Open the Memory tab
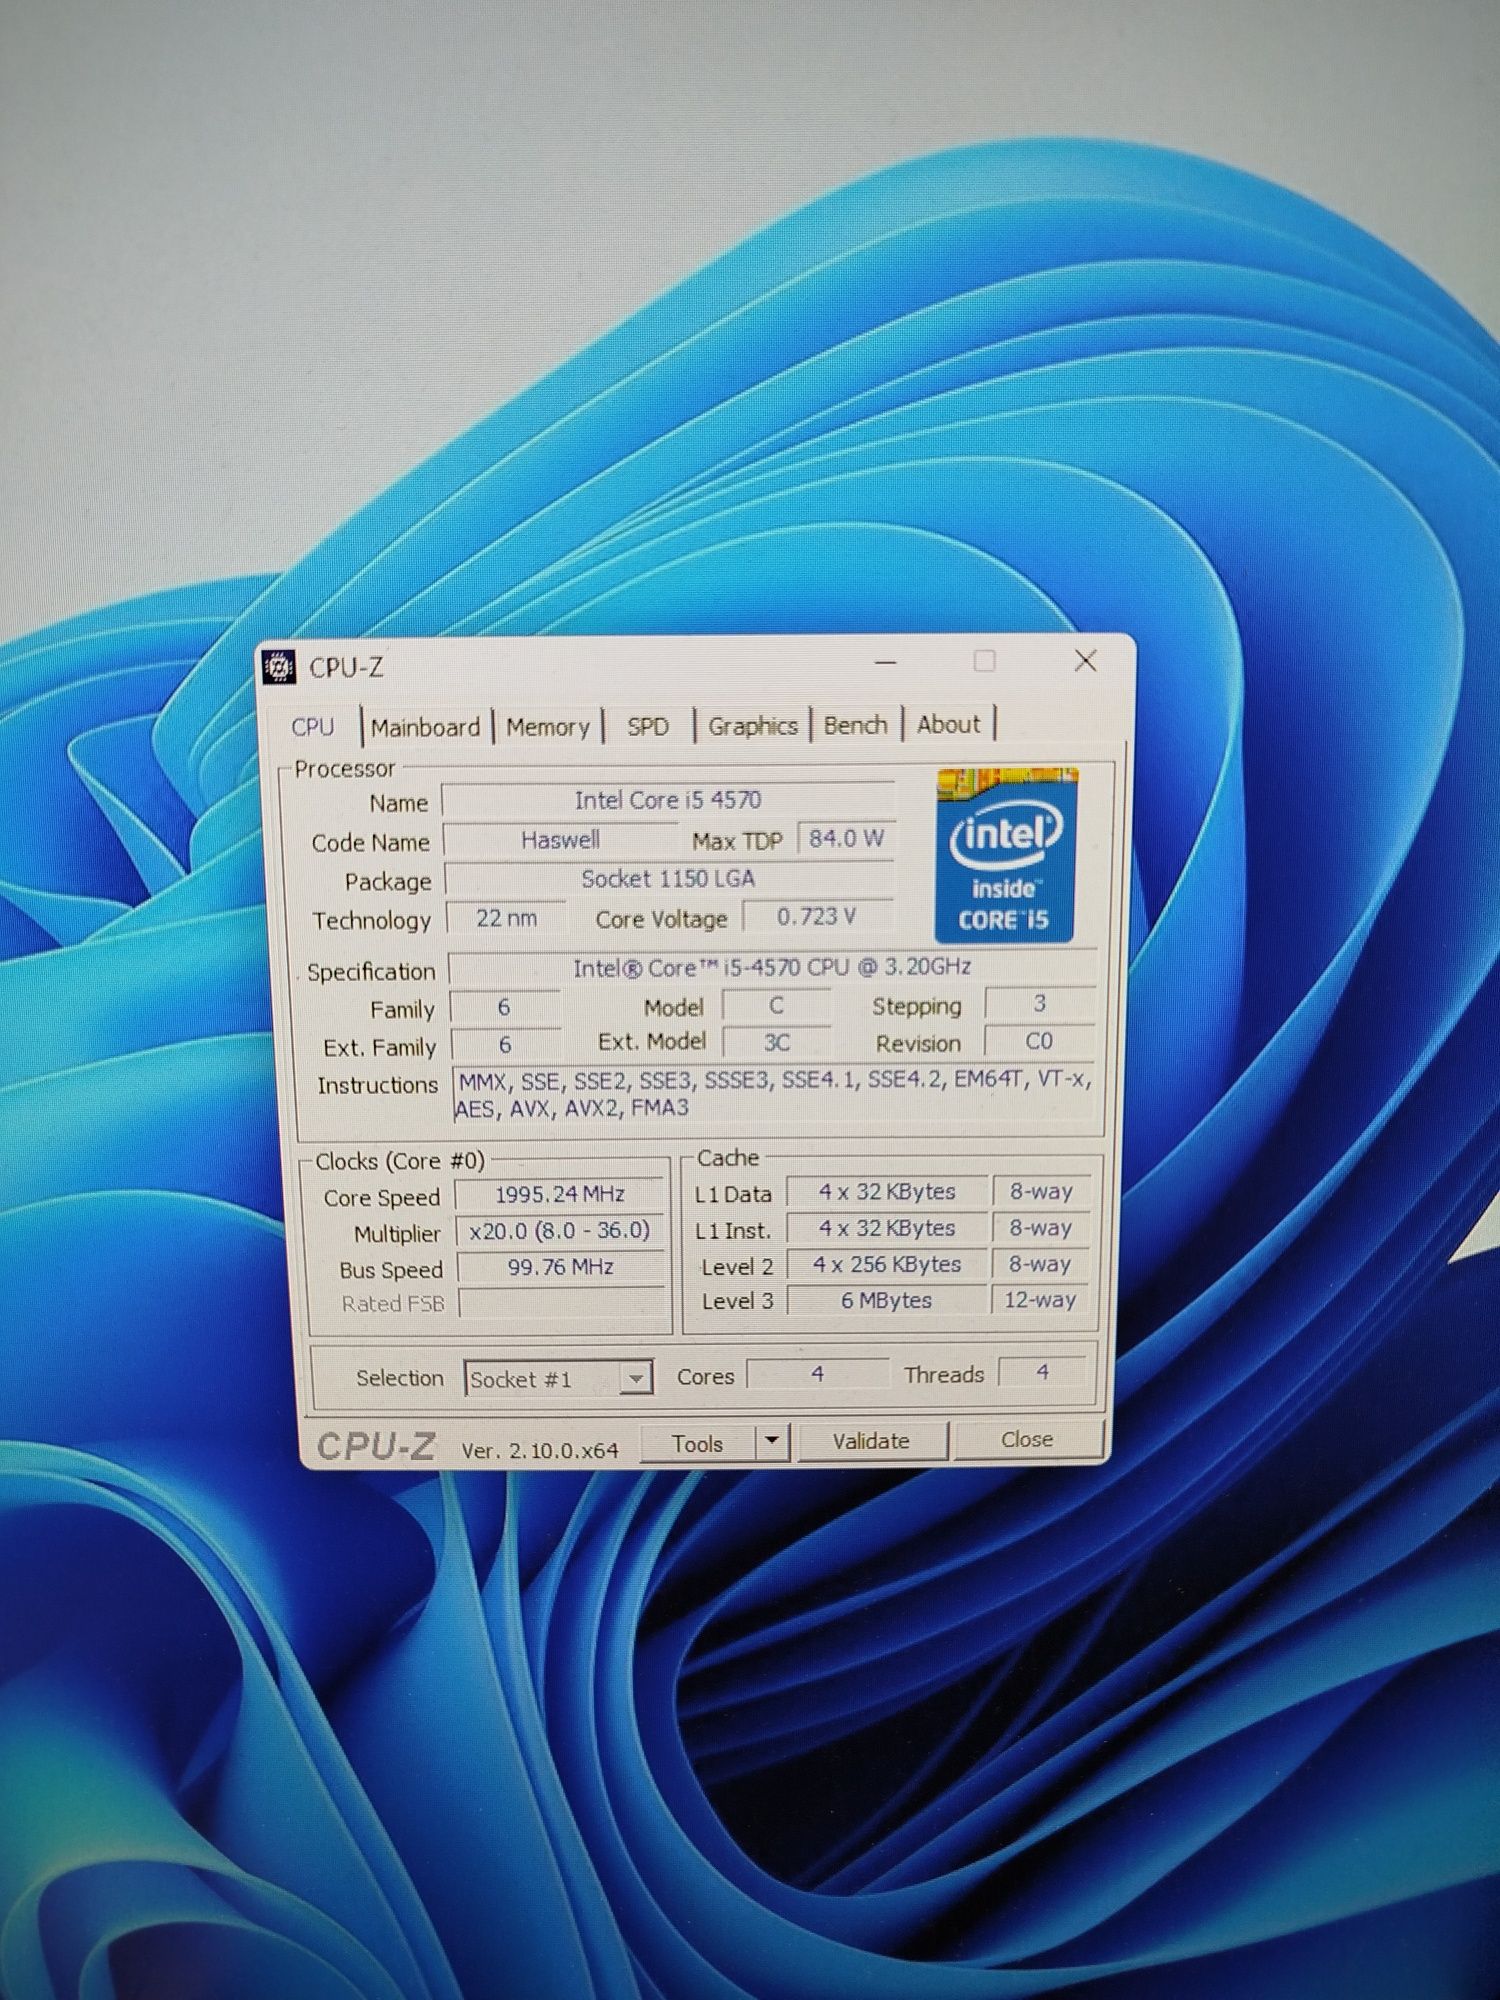 pos(547,727)
